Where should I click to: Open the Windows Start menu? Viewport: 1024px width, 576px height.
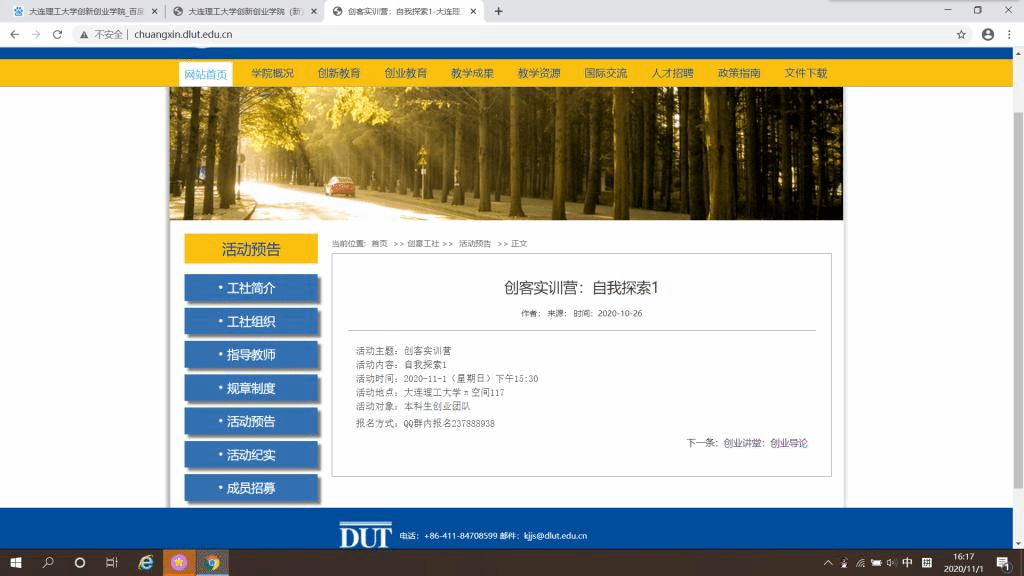(15, 563)
